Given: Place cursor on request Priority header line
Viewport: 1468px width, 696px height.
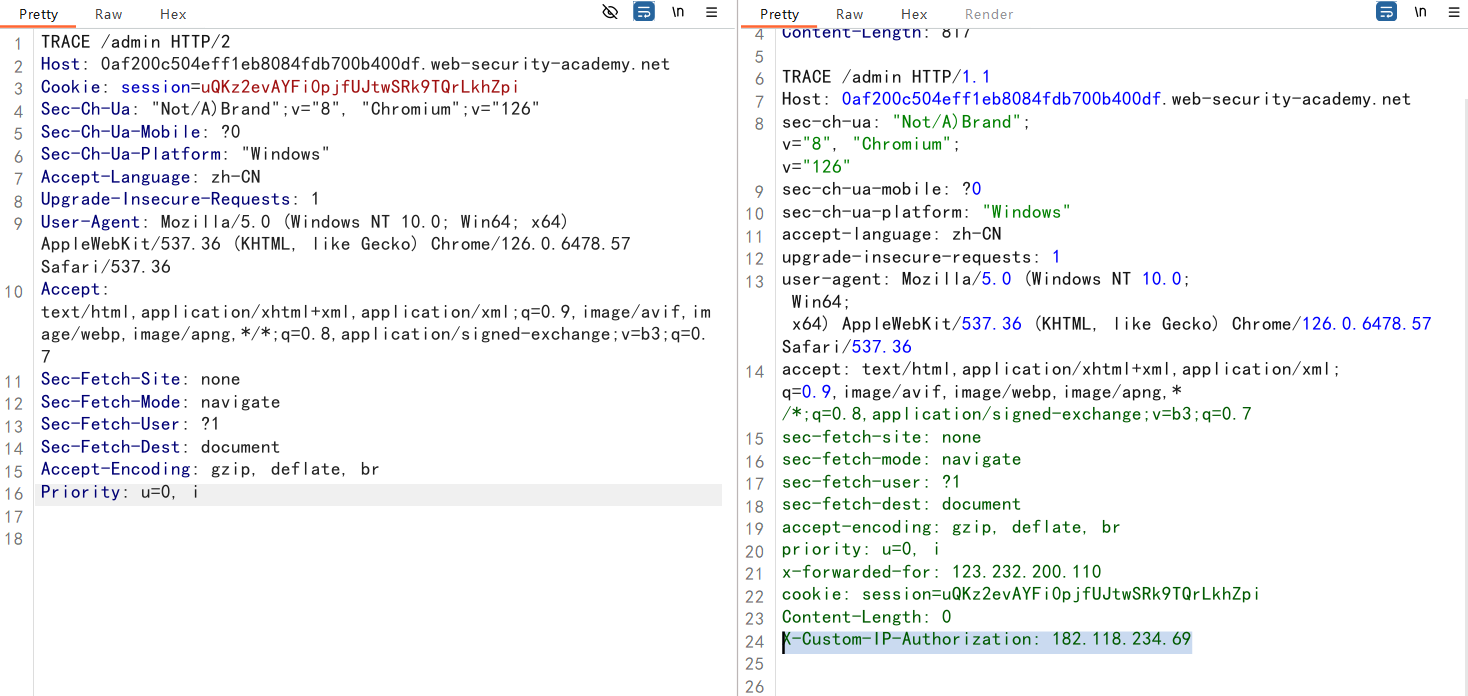Looking at the screenshot, I should click(119, 492).
